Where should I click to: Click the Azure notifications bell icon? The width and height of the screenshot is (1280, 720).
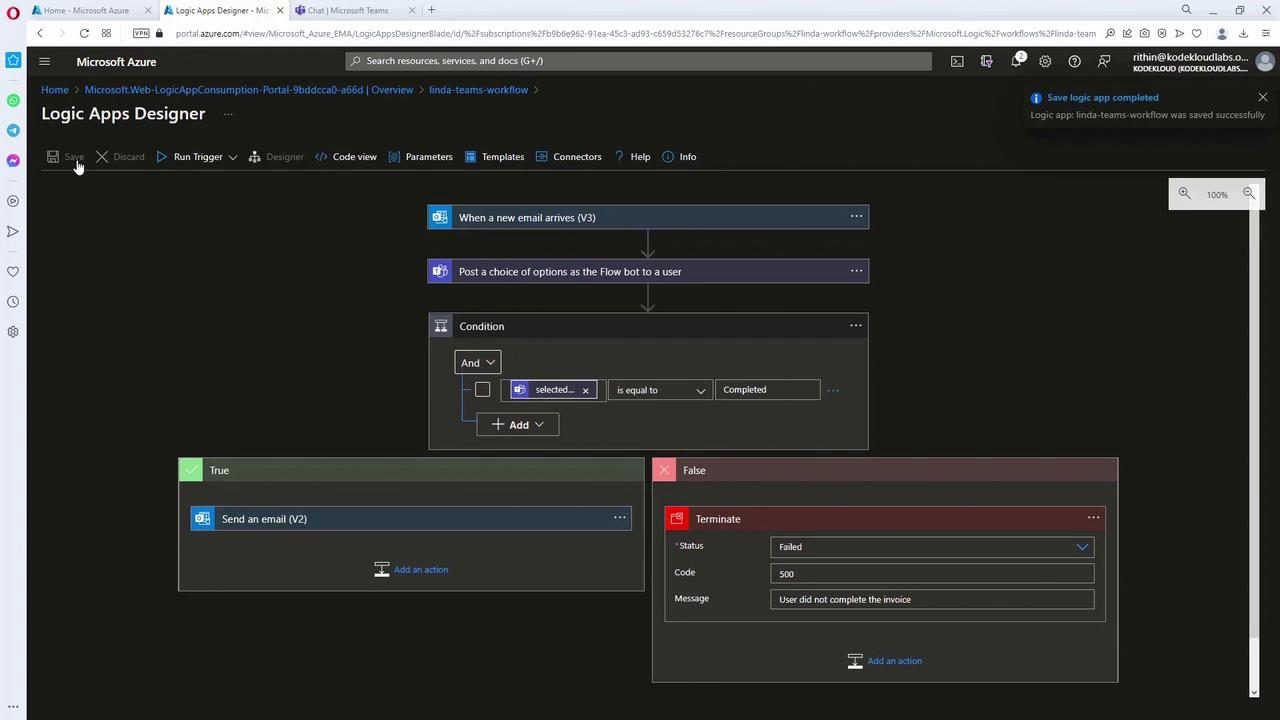point(1016,61)
